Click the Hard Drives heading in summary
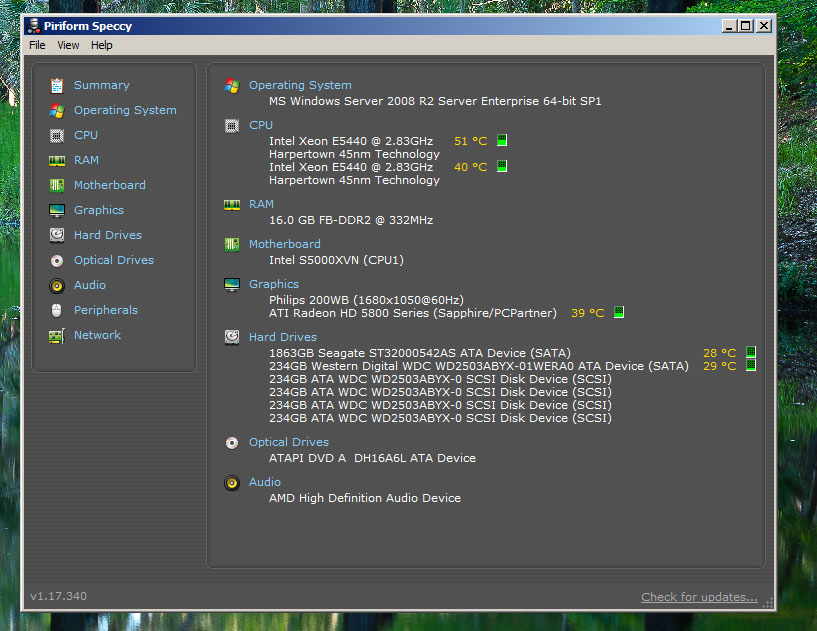The height and width of the screenshot is (631, 817). coord(282,337)
